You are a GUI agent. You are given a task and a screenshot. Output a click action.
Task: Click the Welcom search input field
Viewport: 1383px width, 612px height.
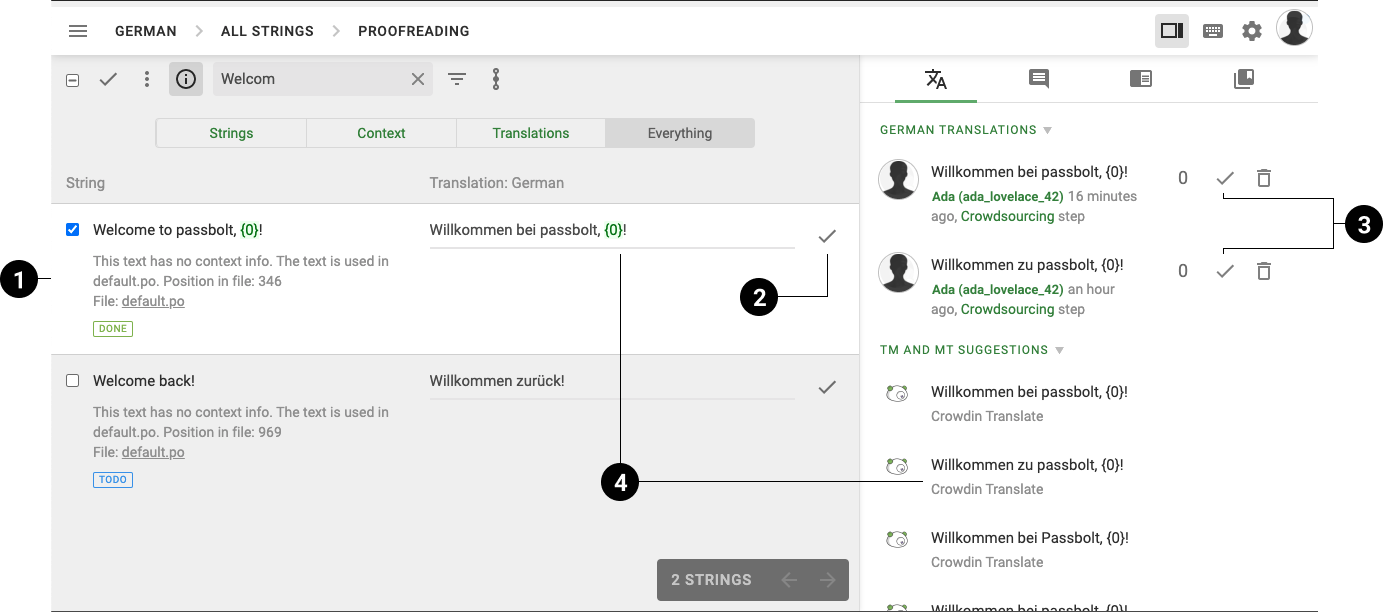coord(310,79)
